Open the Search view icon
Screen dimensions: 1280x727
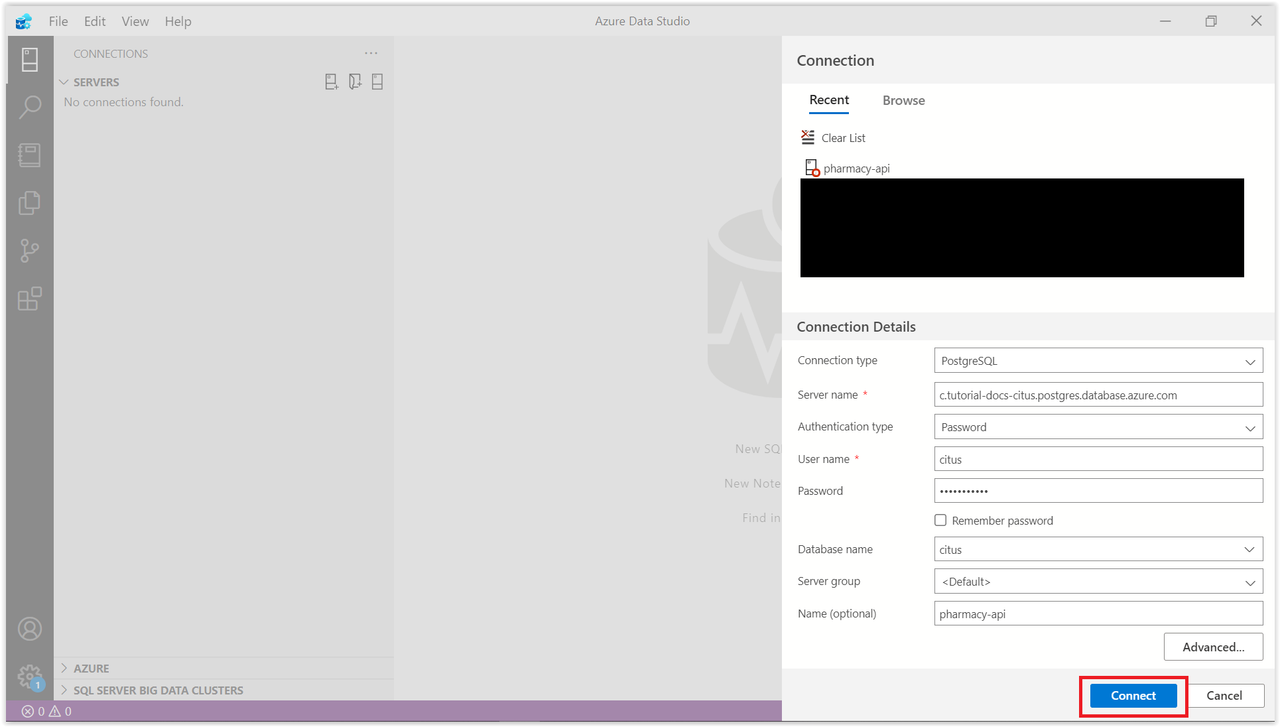coord(30,106)
